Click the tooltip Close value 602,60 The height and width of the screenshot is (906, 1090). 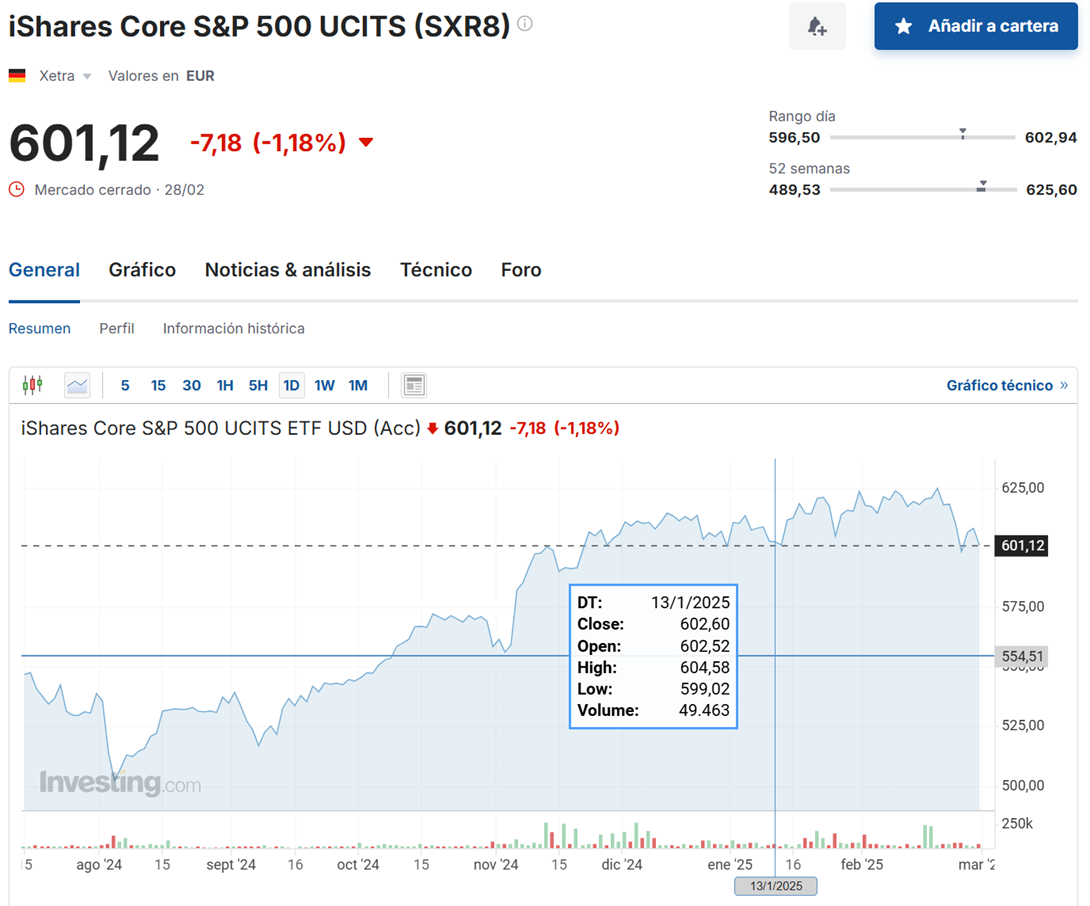tap(705, 624)
